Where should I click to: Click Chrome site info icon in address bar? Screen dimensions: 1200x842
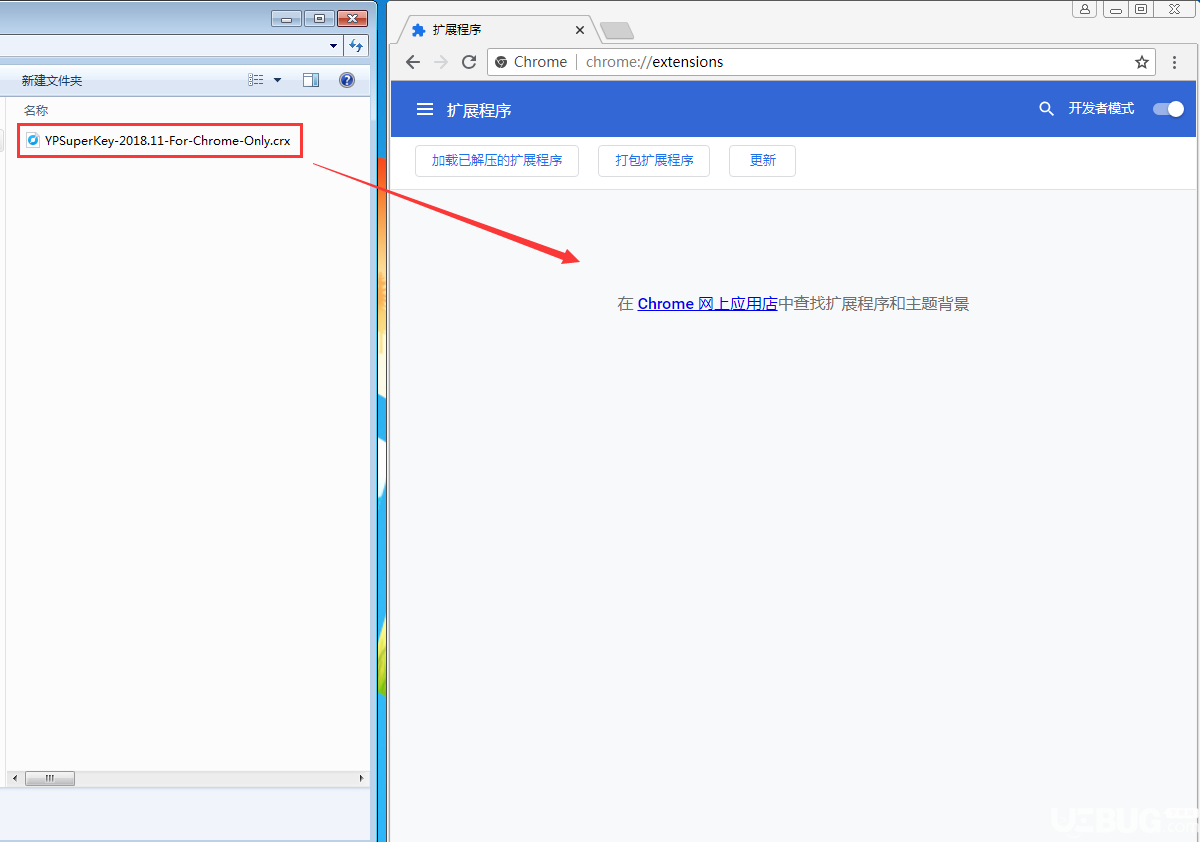coord(501,62)
